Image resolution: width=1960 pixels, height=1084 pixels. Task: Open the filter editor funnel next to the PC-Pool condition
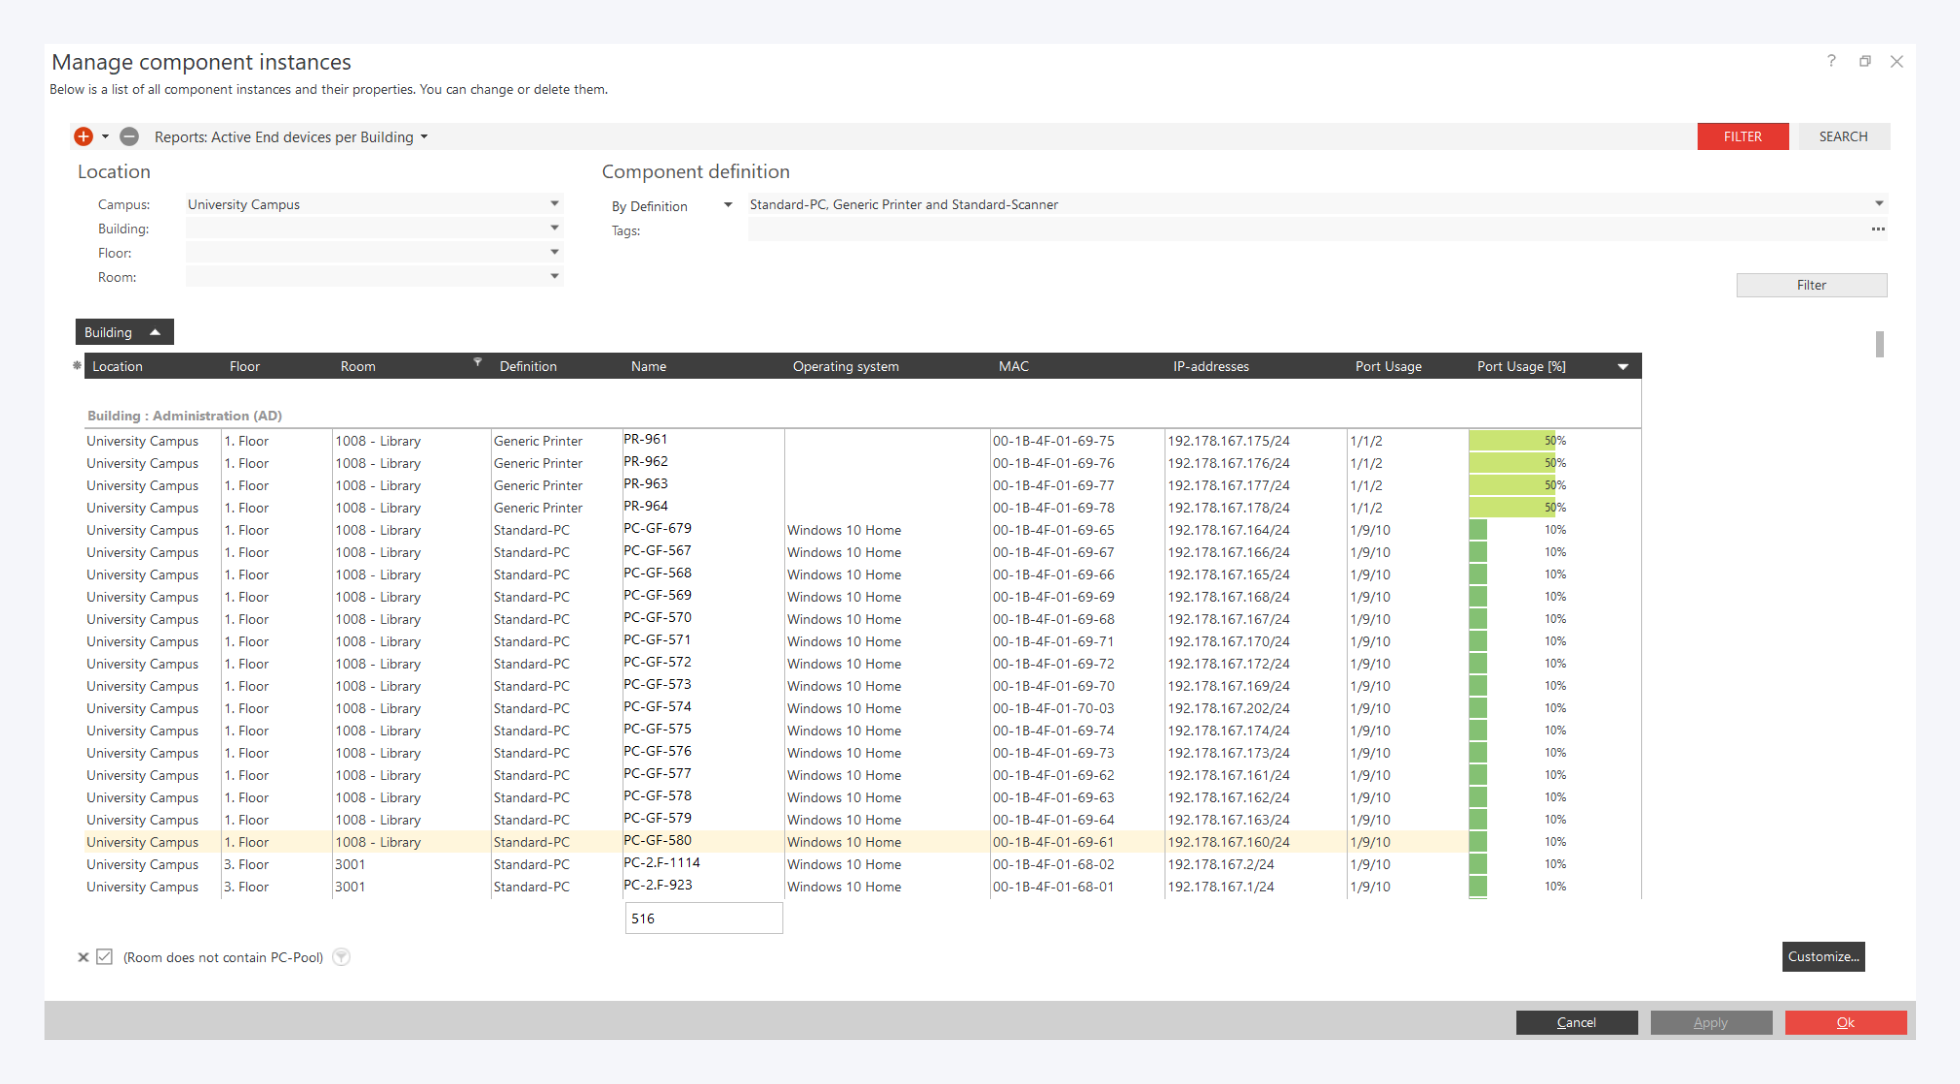point(341,957)
